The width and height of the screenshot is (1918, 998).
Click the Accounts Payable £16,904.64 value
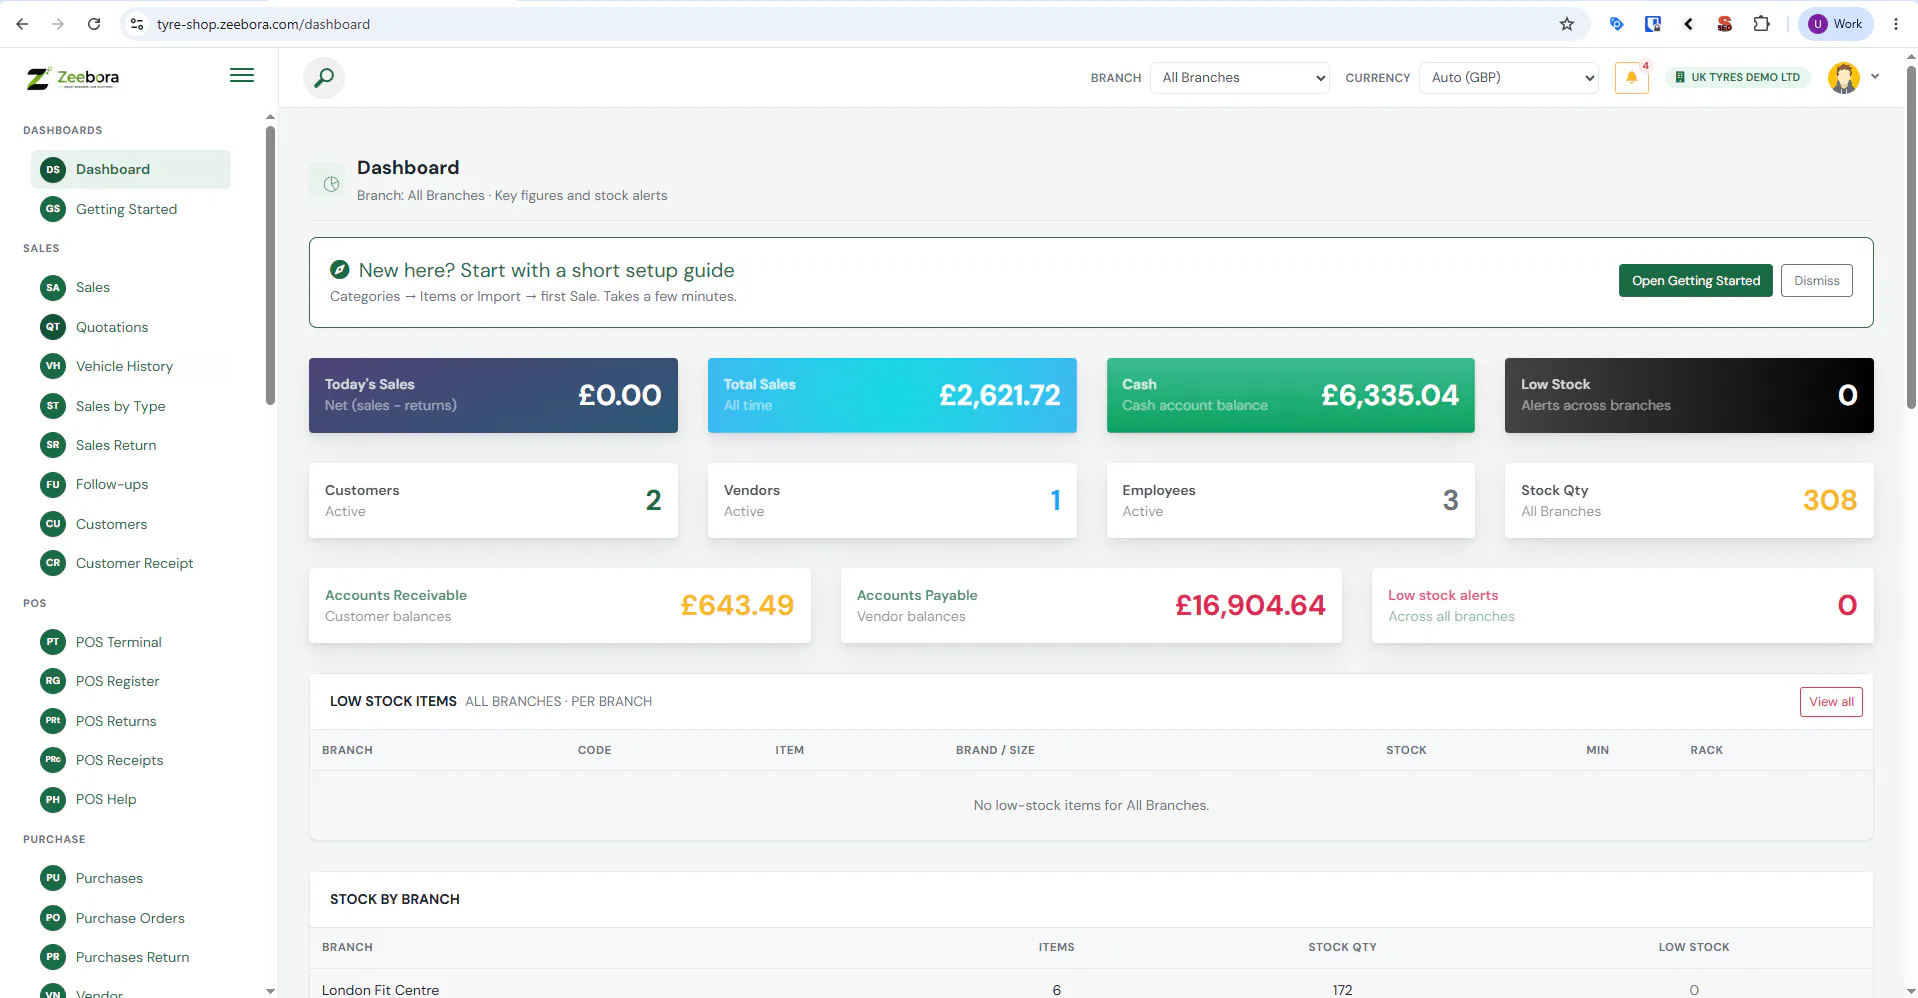(x=1250, y=605)
